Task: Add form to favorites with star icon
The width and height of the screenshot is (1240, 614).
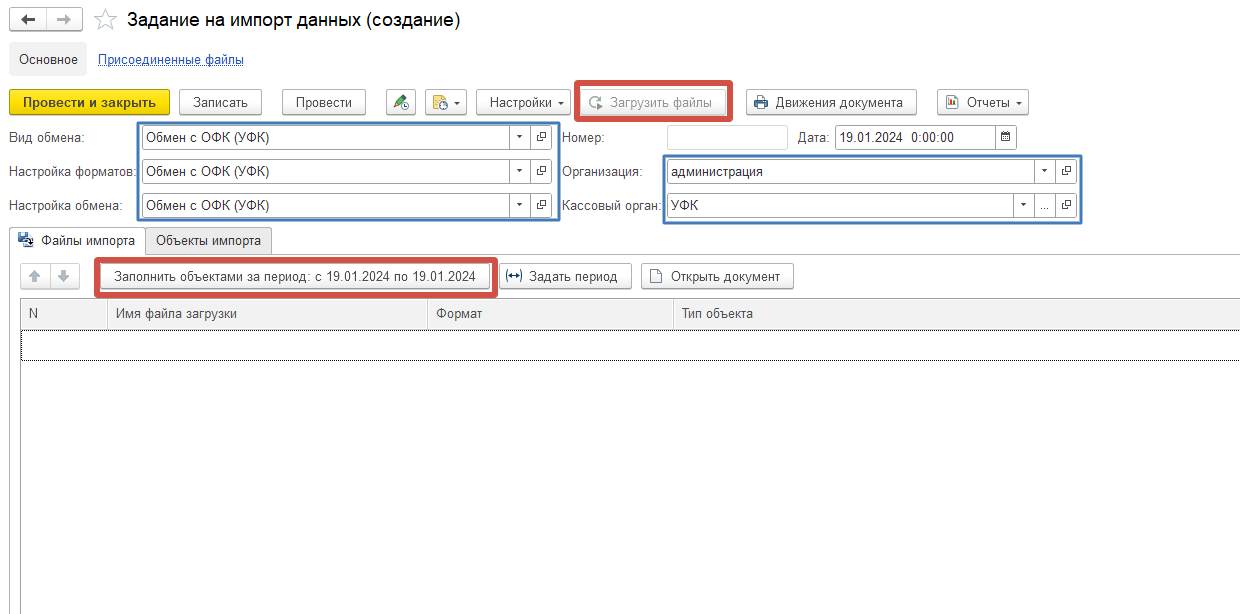Action: click(x=105, y=20)
